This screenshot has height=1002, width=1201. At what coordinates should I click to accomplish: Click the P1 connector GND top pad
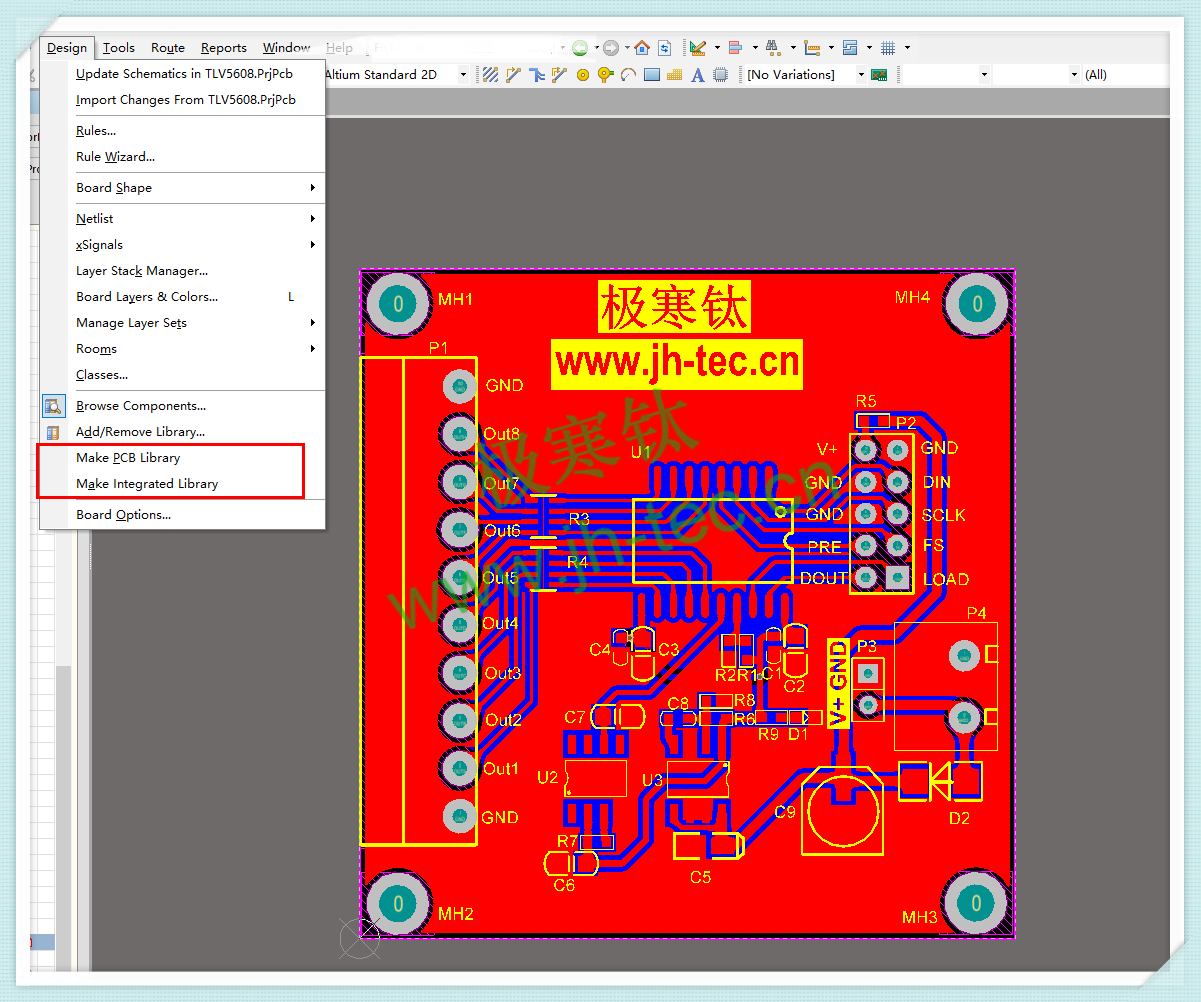point(460,386)
